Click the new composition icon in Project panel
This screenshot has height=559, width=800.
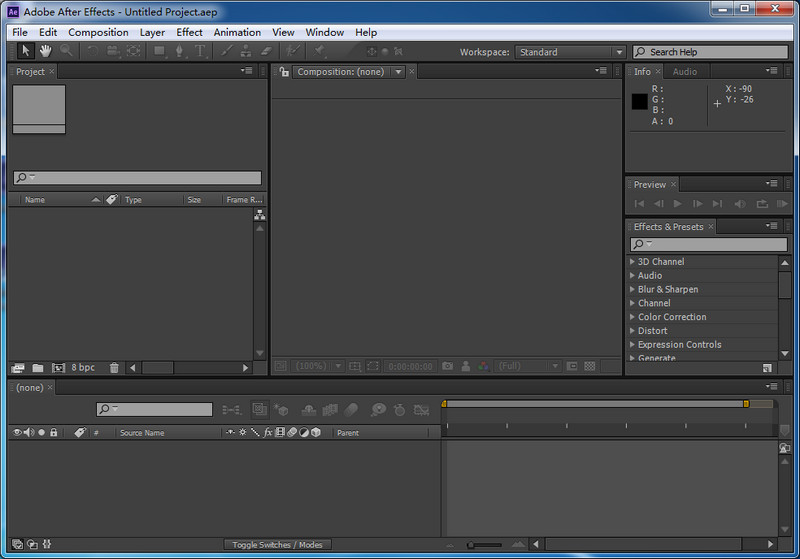[x=58, y=368]
